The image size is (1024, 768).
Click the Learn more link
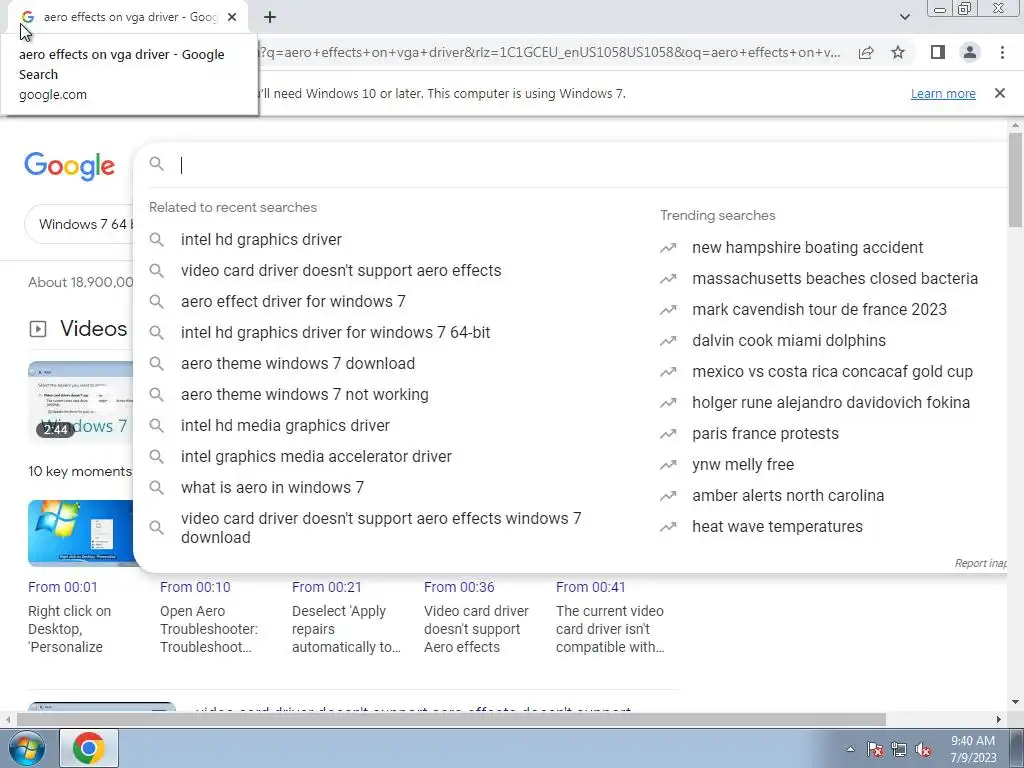coord(943,93)
